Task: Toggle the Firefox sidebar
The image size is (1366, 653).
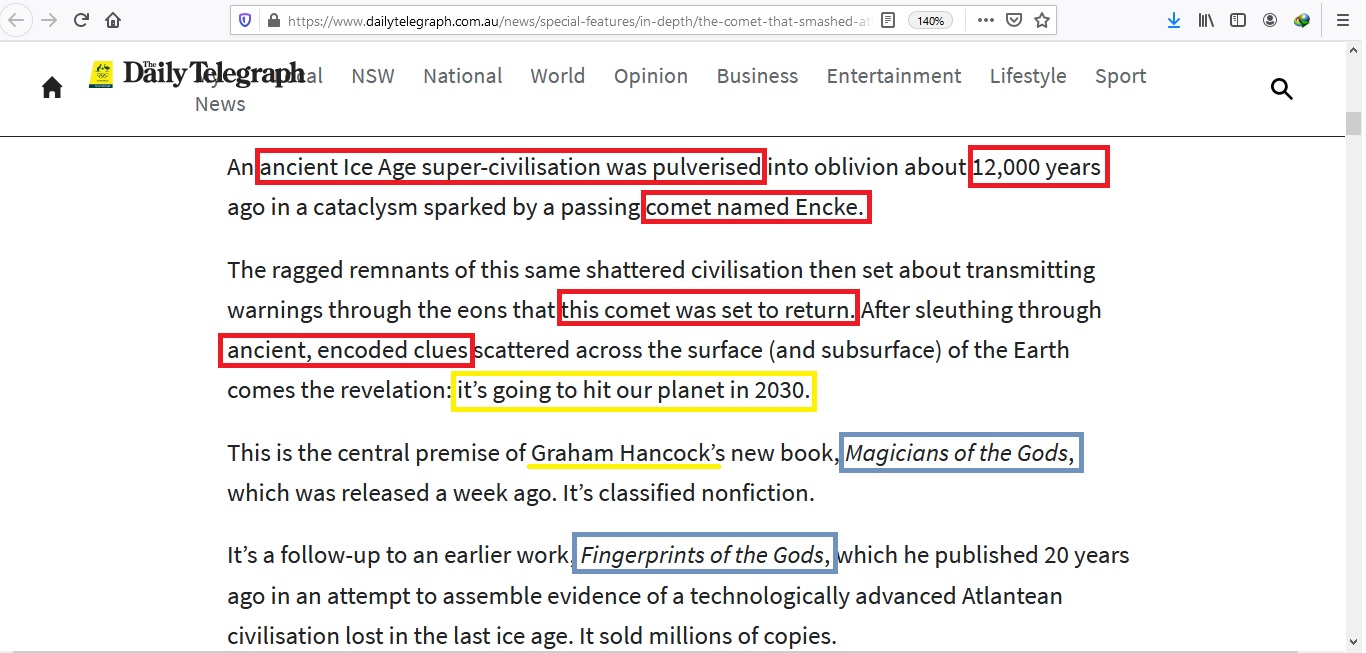Action: point(1238,20)
